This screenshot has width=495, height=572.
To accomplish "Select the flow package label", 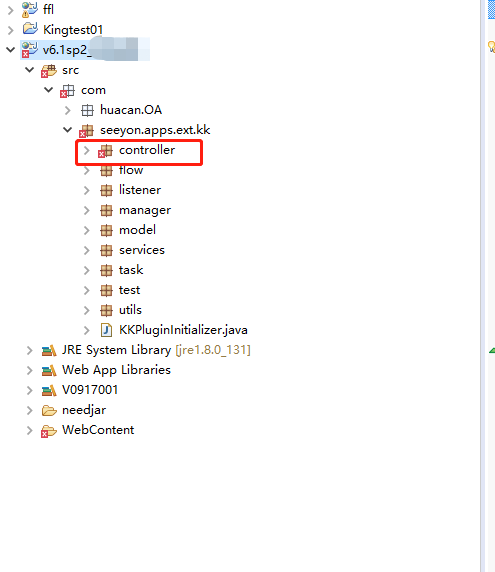I will pyautogui.click(x=131, y=170).
